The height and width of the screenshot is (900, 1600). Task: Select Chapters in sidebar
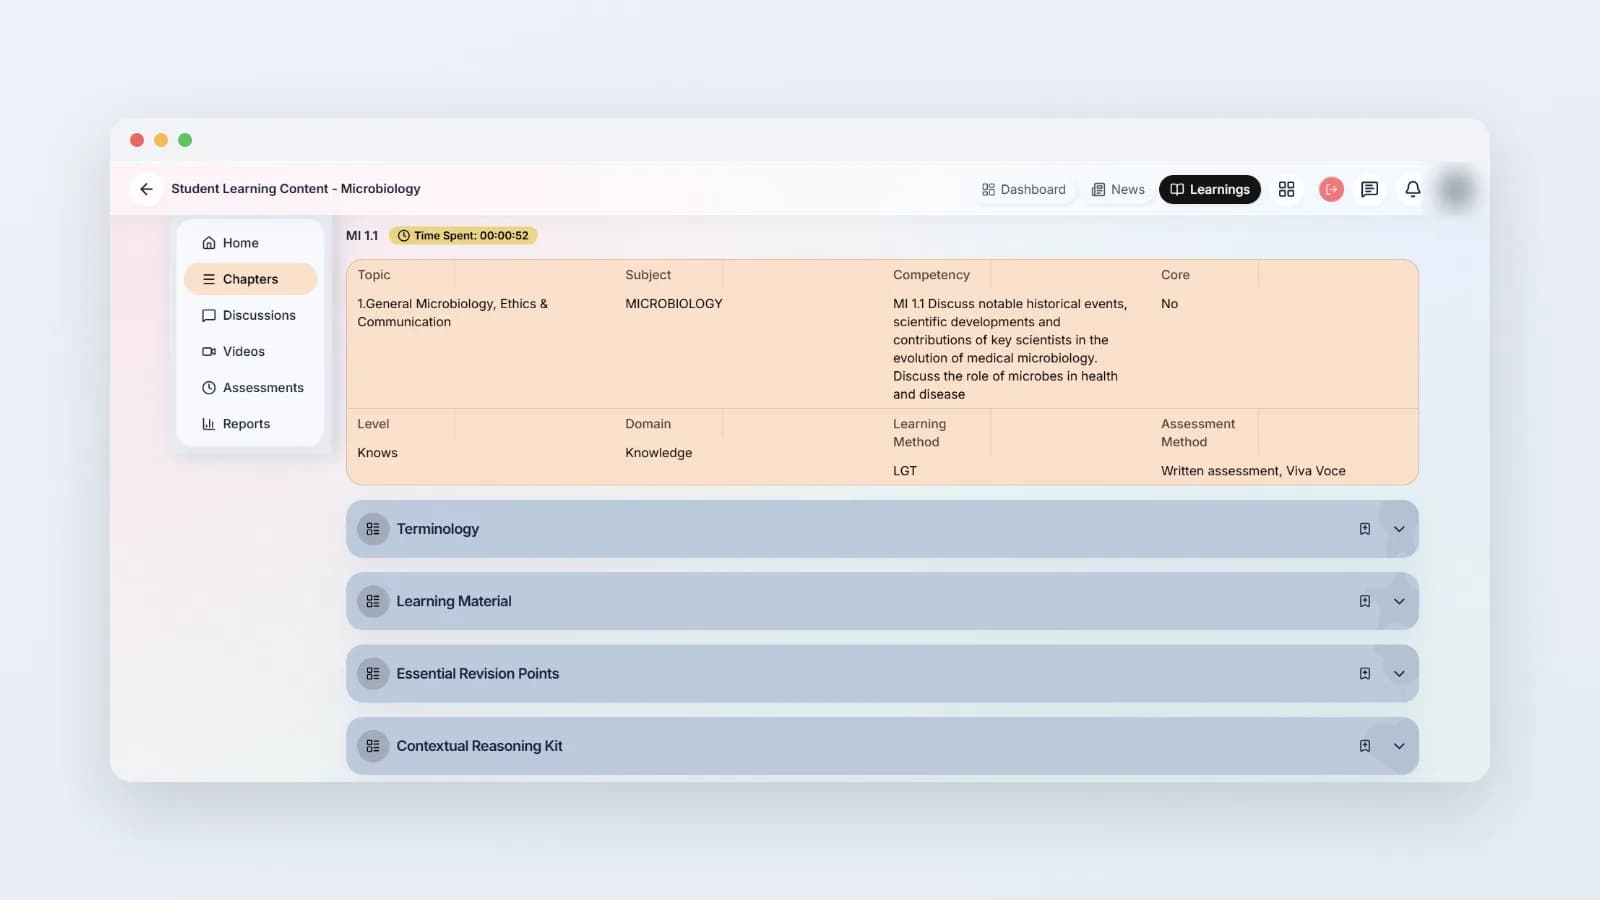click(250, 279)
